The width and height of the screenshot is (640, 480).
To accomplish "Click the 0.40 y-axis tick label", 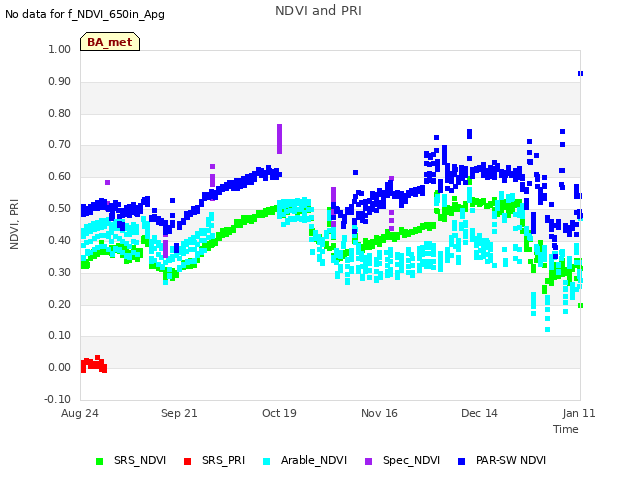I will (60, 240).
